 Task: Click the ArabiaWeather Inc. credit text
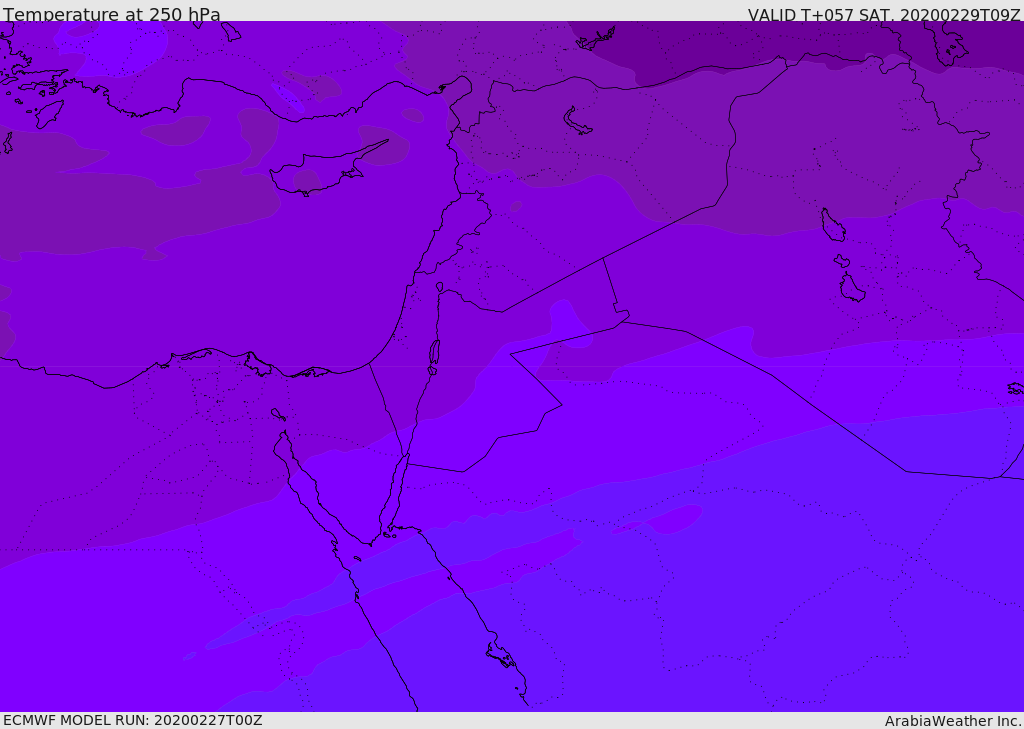953,721
